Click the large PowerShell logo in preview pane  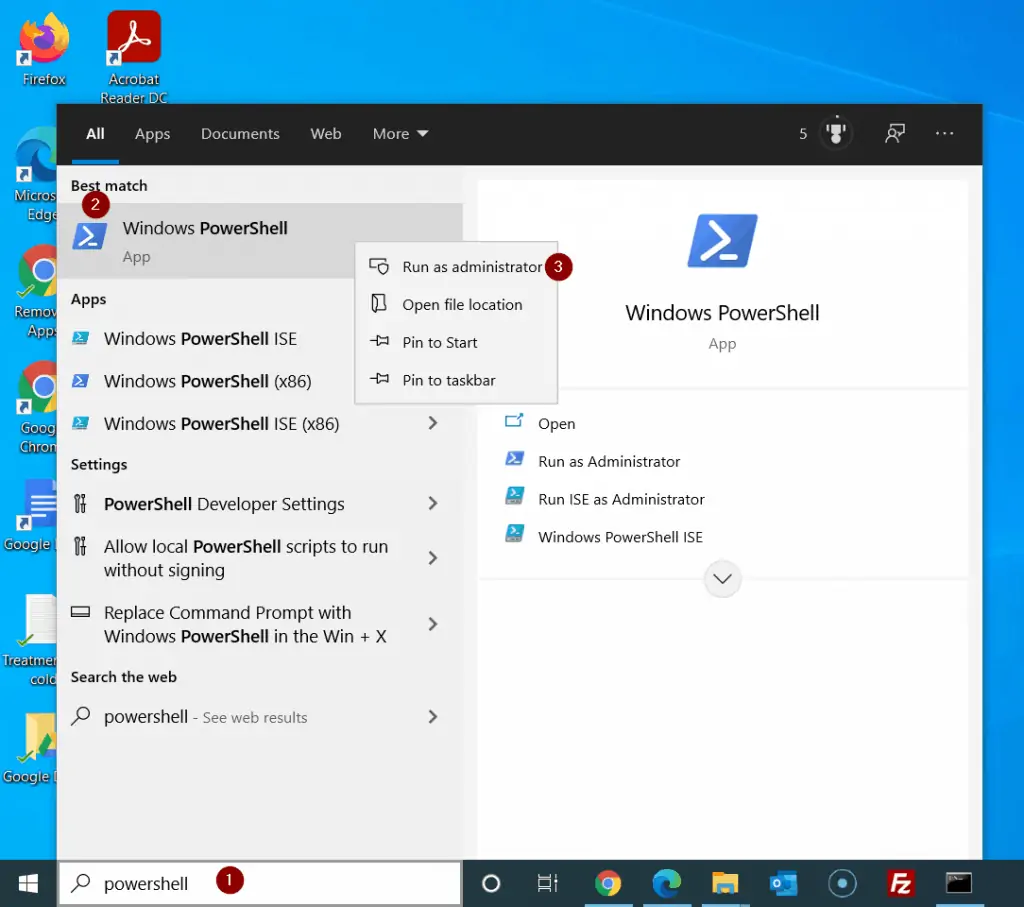click(x=722, y=241)
